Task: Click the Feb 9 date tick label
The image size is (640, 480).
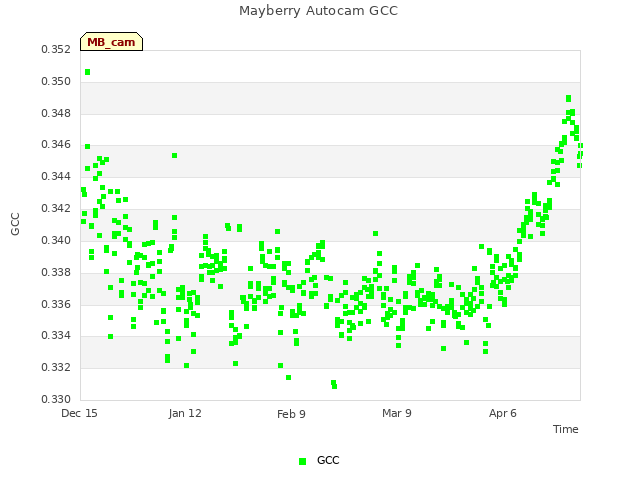Action: [x=291, y=414]
